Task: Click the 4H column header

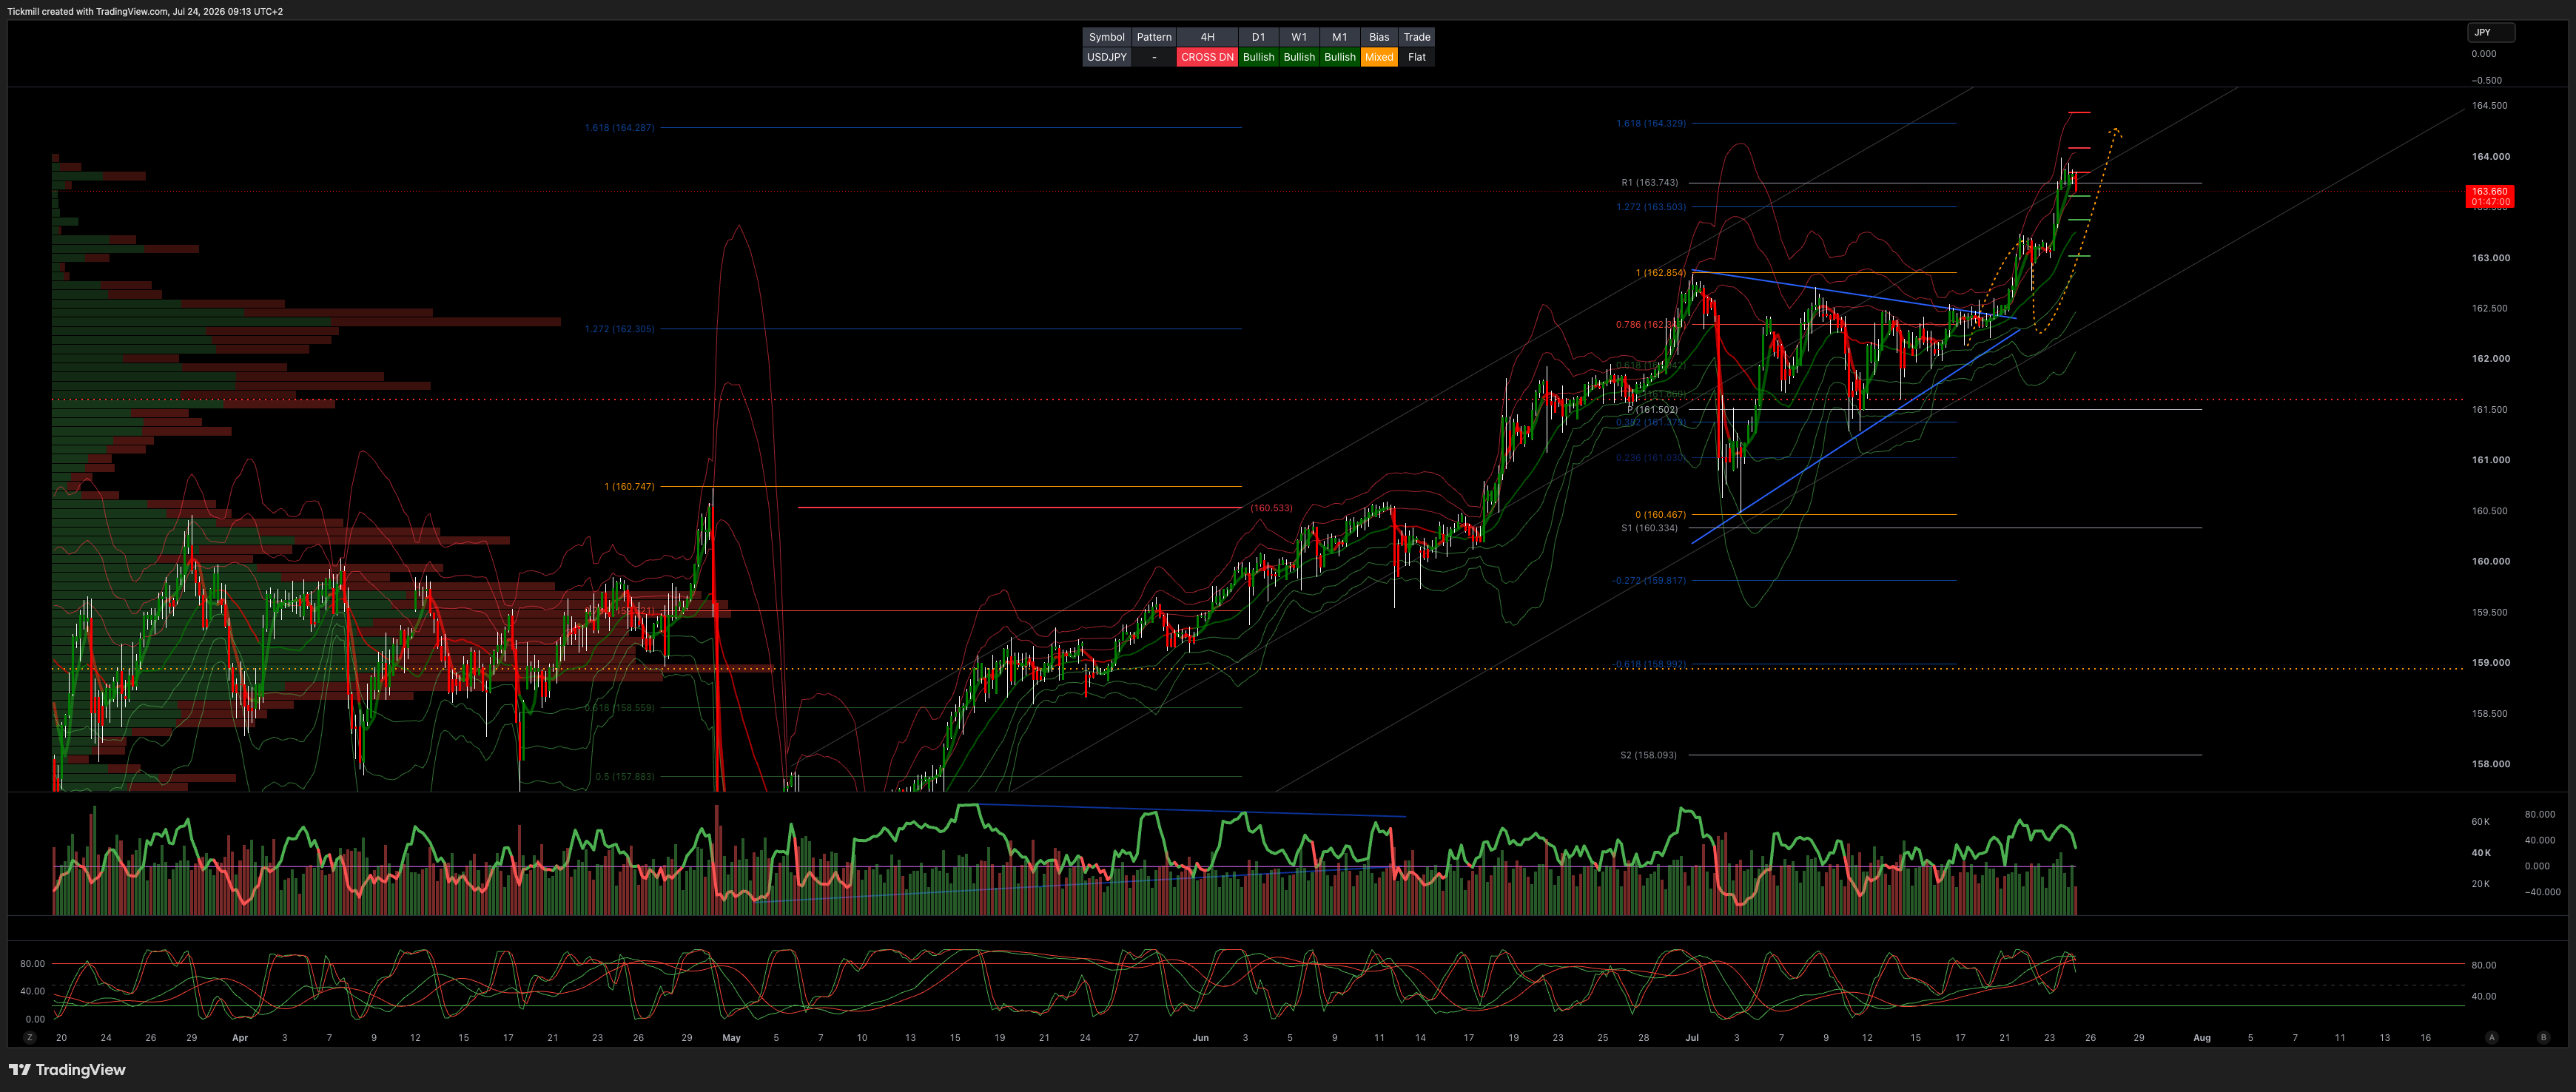Action: click(1207, 37)
